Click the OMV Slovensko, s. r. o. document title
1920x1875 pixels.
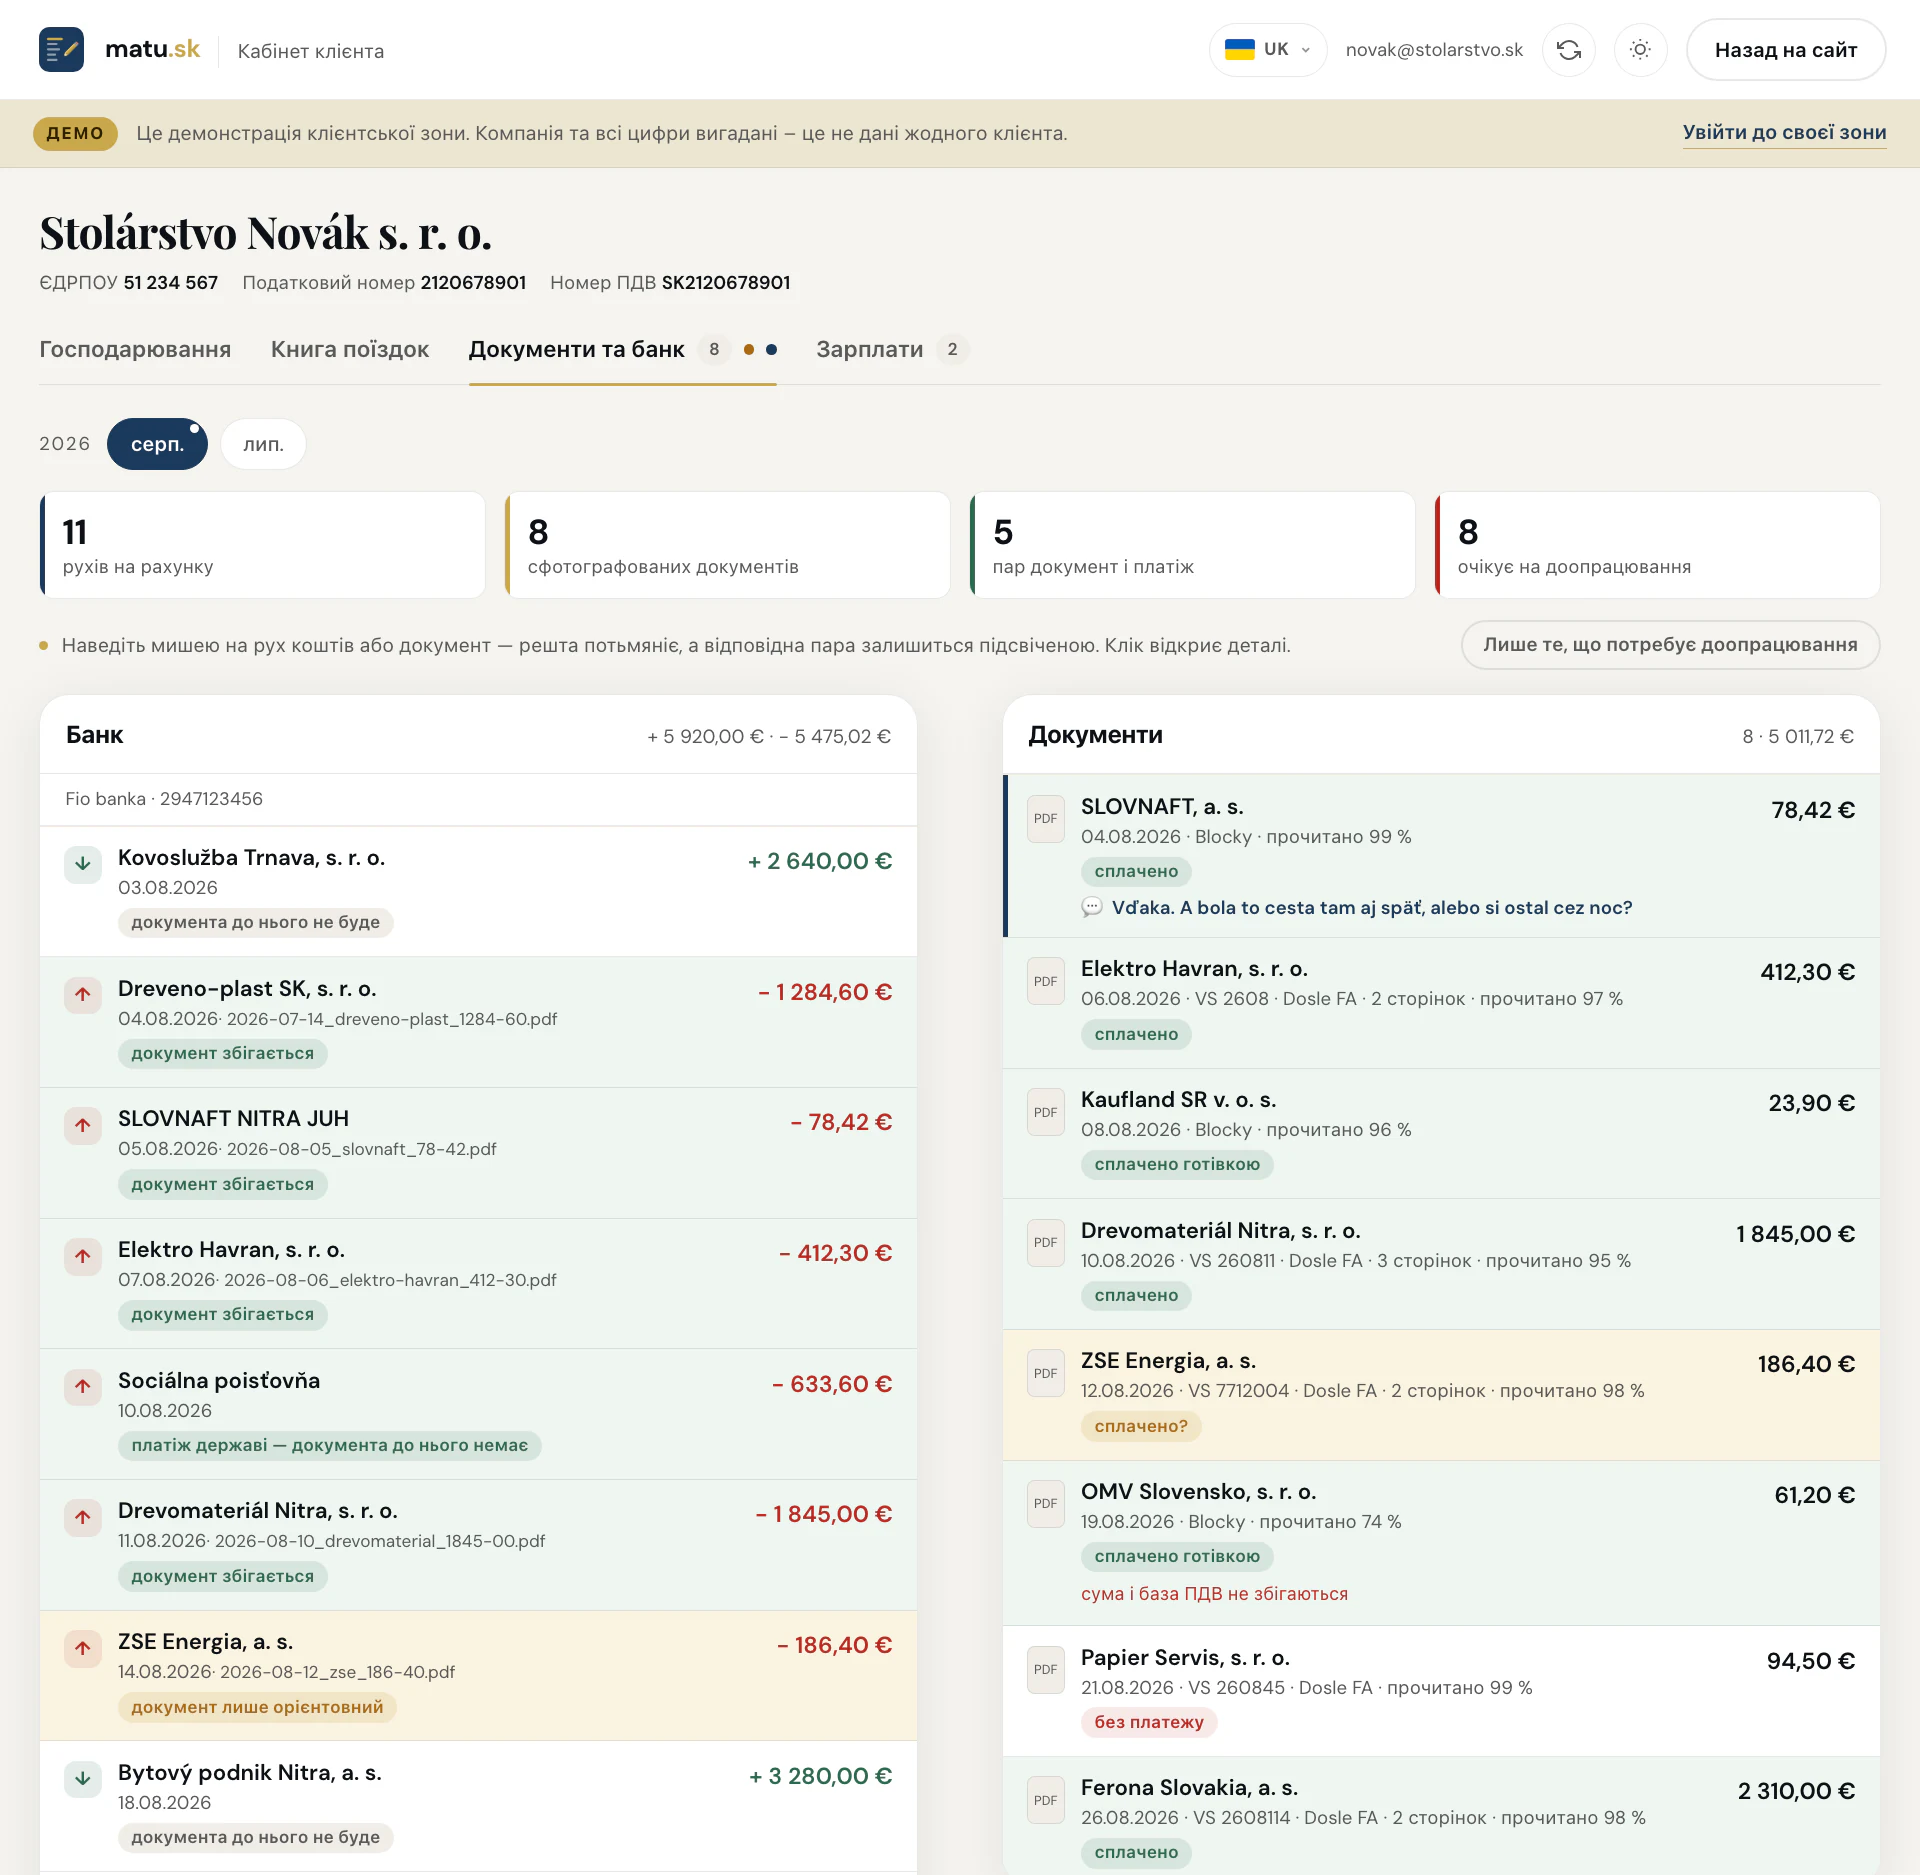[x=1198, y=1492]
